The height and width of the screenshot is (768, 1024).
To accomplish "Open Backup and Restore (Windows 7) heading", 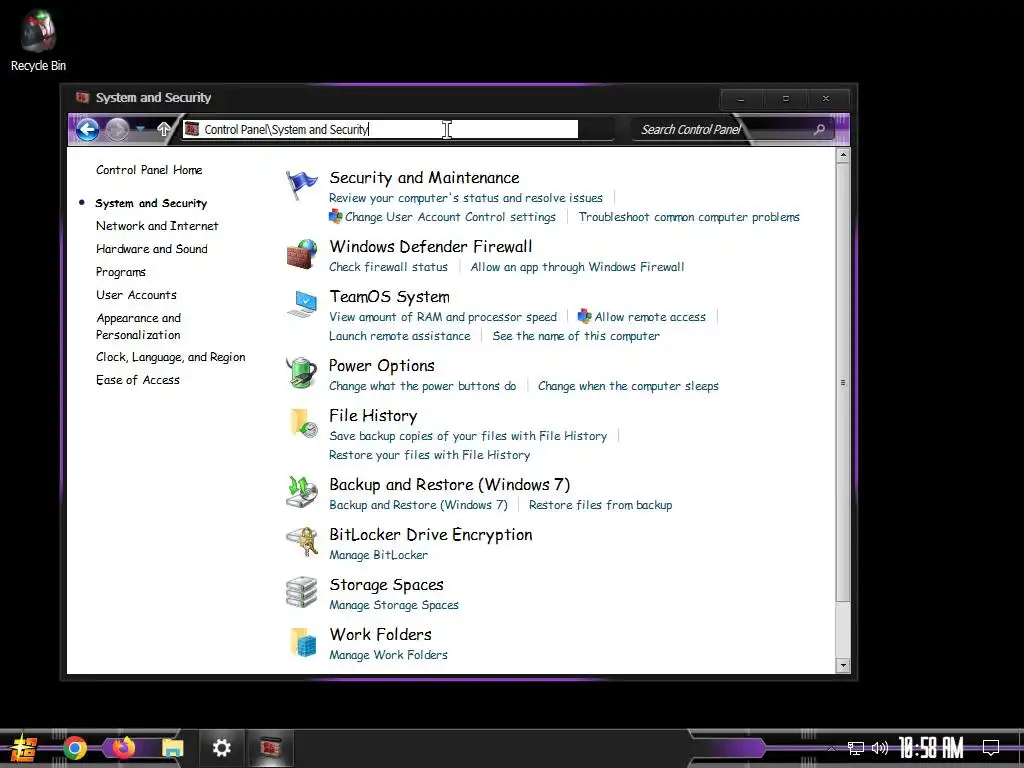I will pos(449,485).
